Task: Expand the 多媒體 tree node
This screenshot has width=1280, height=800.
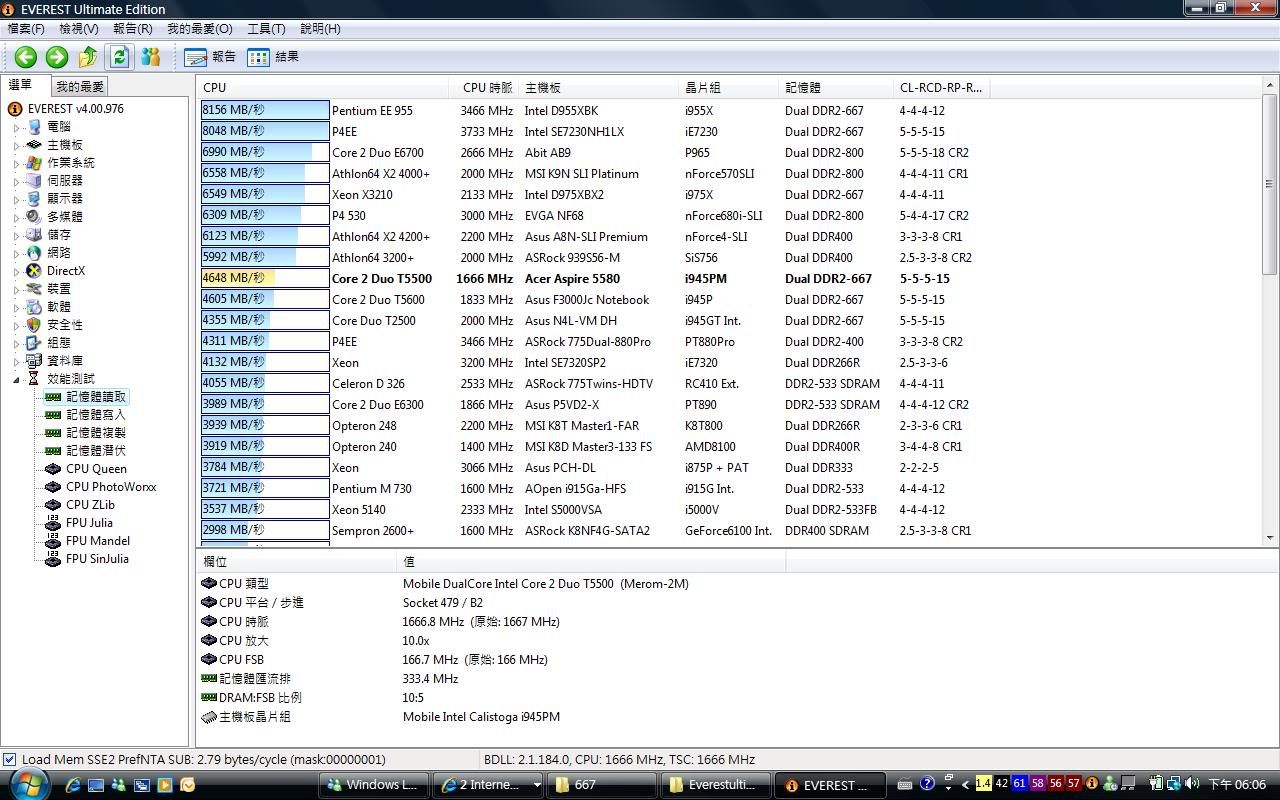Action: click(17, 217)
